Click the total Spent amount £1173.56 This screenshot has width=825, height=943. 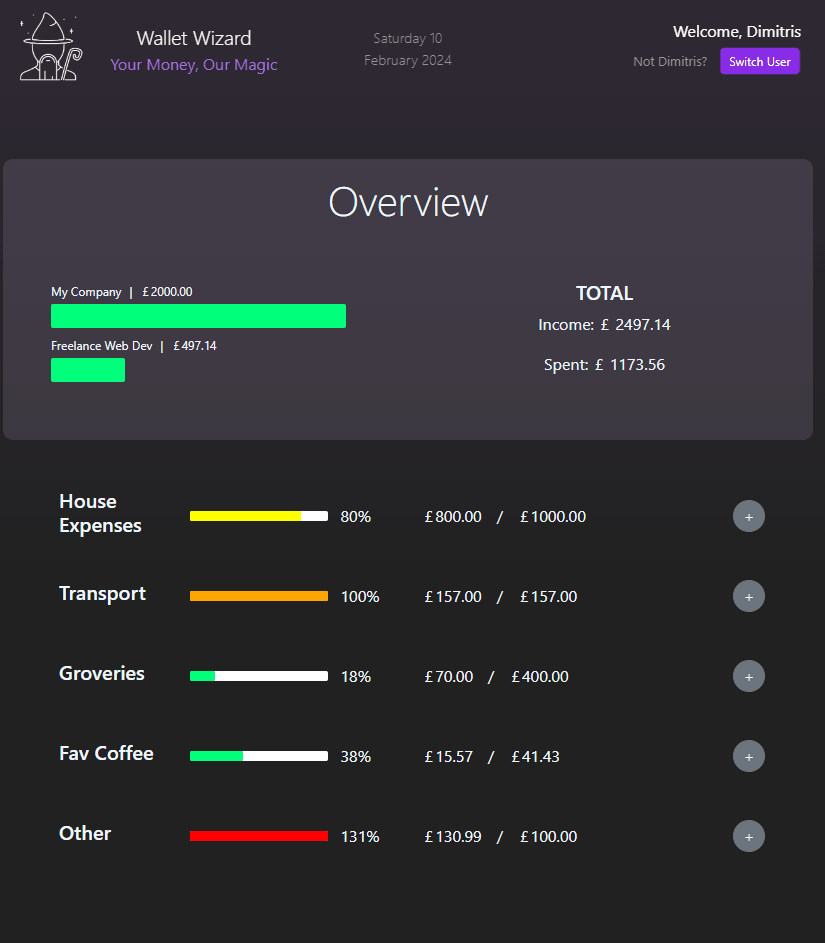[x=636, y=365]
